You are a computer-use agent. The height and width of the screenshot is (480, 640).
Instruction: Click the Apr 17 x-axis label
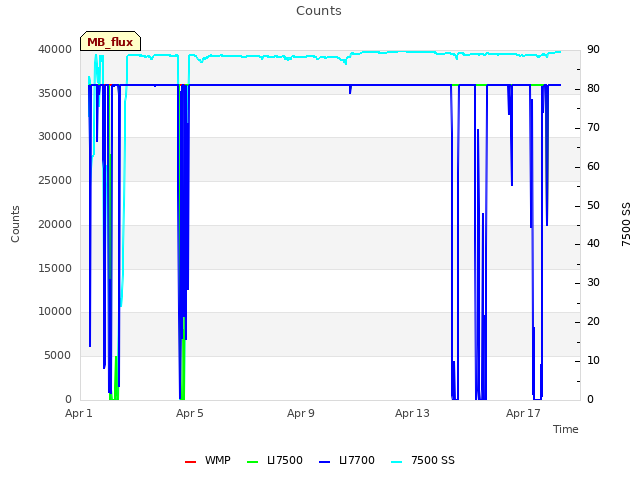click(523, 413)
